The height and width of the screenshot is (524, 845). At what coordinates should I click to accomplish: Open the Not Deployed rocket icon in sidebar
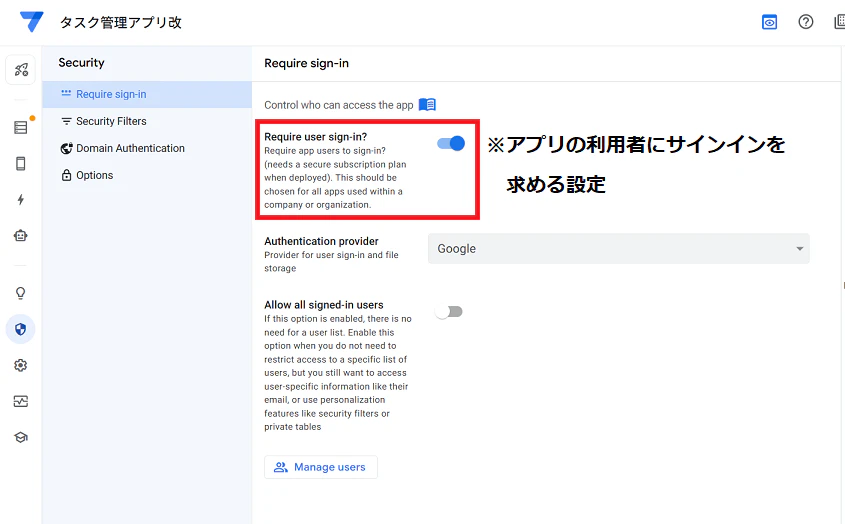[20, 70]
